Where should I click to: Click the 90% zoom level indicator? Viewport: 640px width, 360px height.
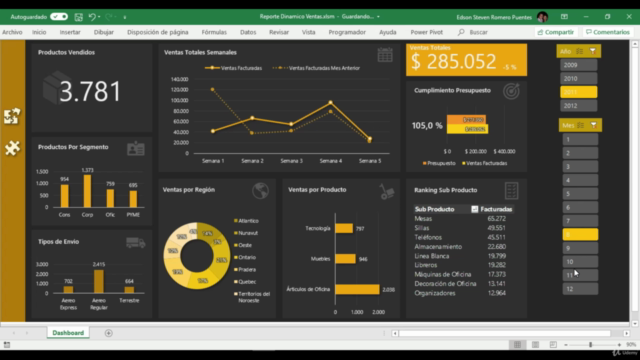click(x=631, y=345)
